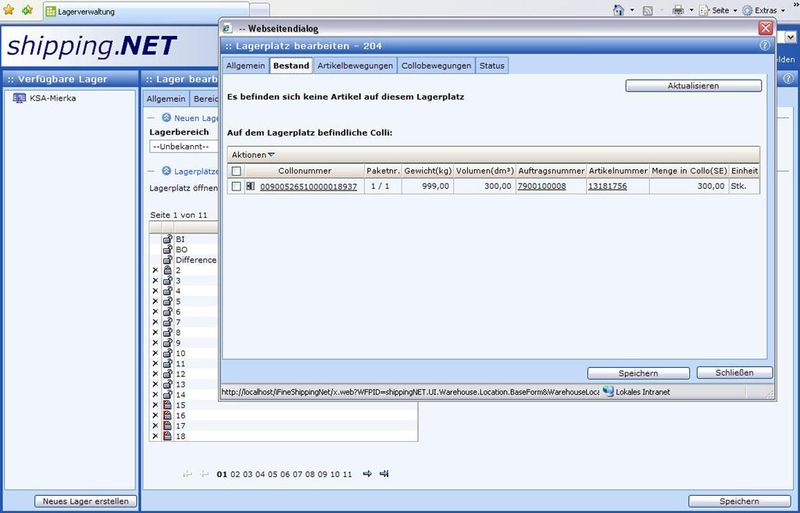Open the Aktionen dropdown menu

tap(251, 155)
